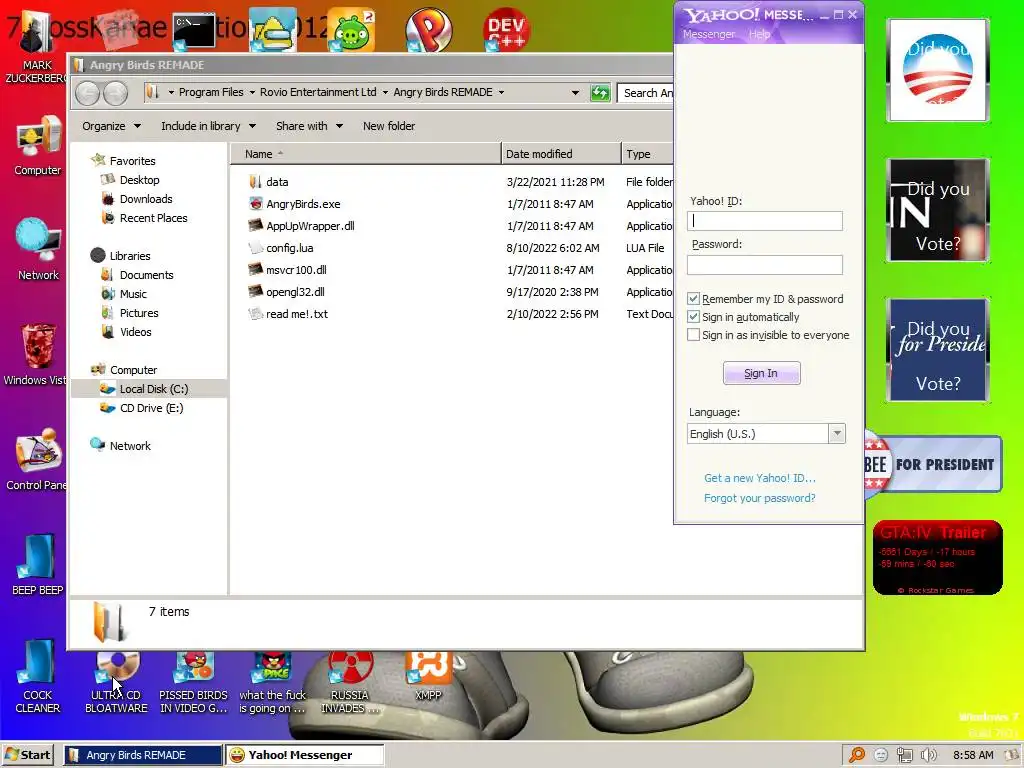This screenshot has width=1024, height=768.
Task: Sort files by Date modified column
Action: (561, 154)
